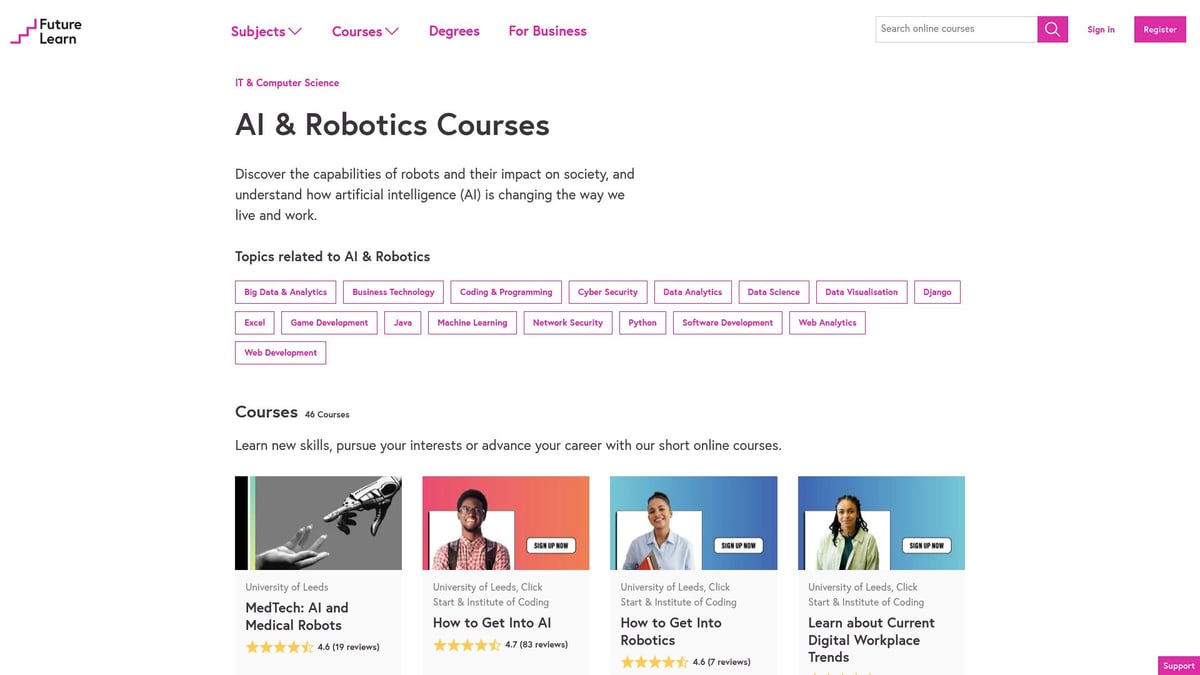The width and height of the screenshot is (1200, 675).
Task: Click the 4.7 (83 reviews) star rating
Action: tap(500, 645)
